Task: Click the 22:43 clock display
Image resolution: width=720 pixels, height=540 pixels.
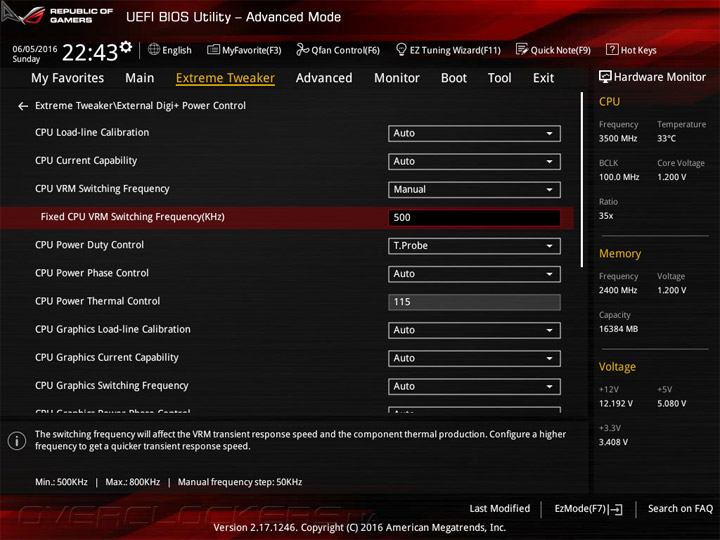Action: [x=90, y=52]
